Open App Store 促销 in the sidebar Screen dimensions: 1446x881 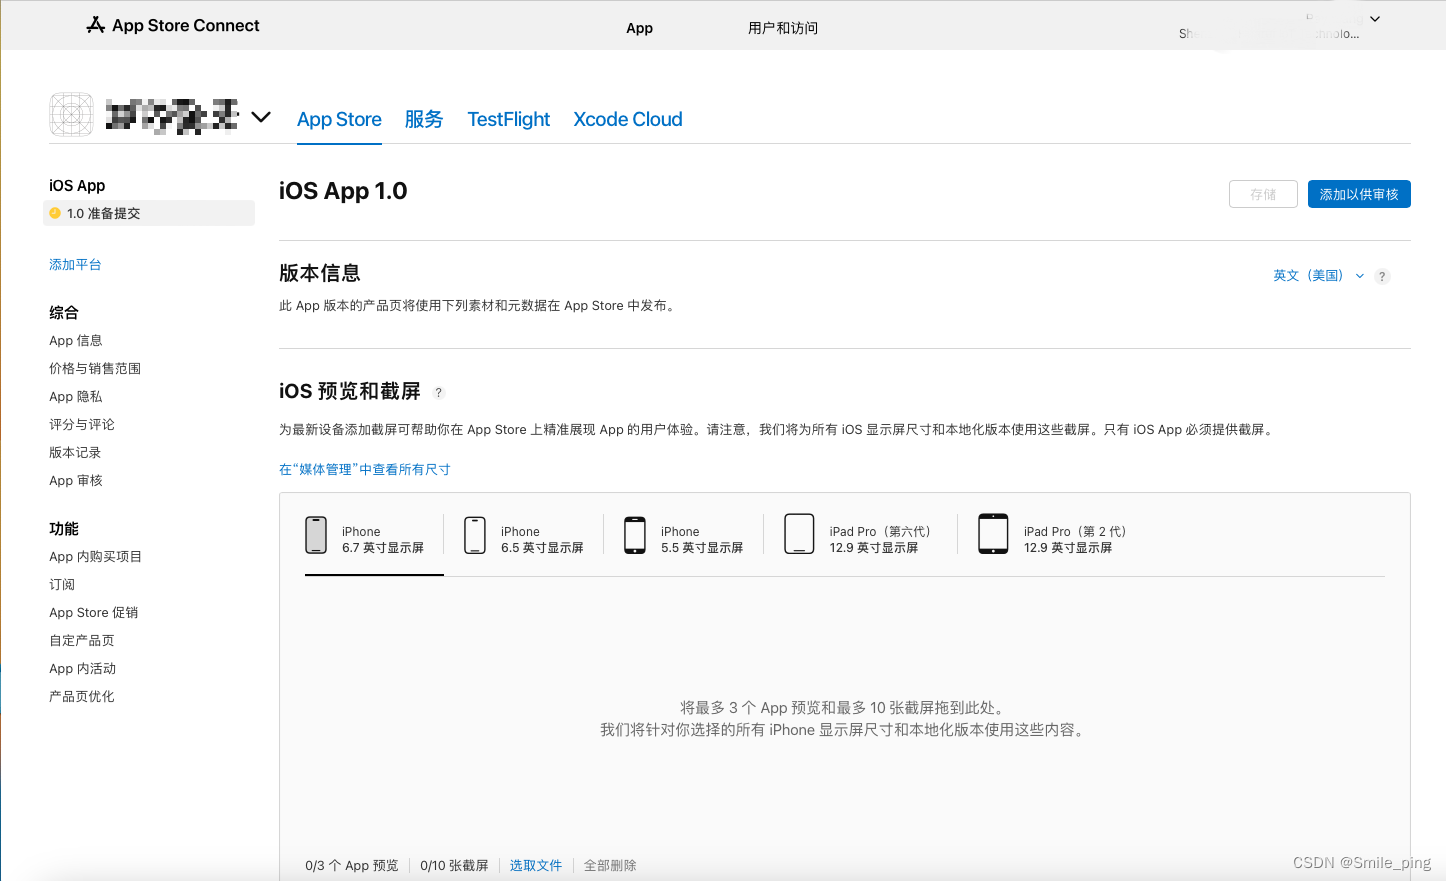[x=94, y=613]
